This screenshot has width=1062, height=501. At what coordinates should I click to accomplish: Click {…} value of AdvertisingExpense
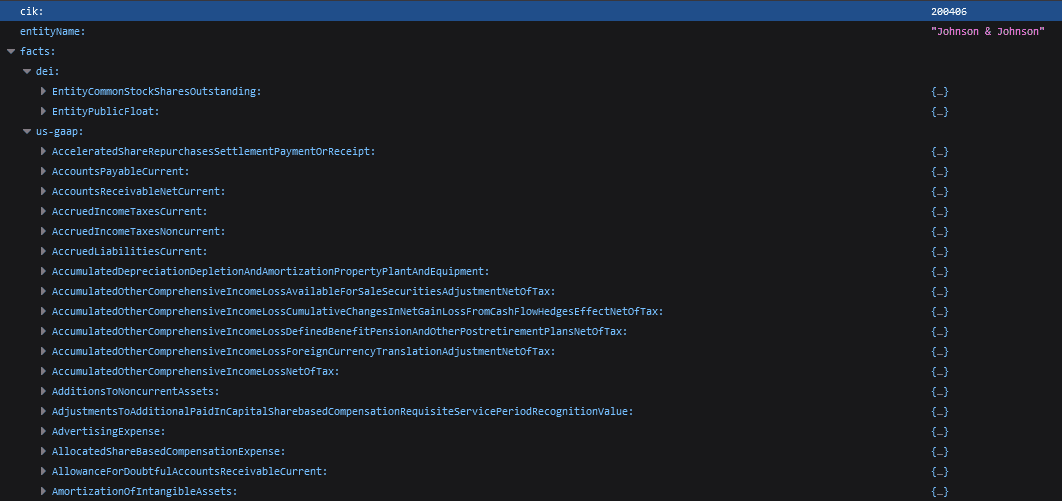940,431
